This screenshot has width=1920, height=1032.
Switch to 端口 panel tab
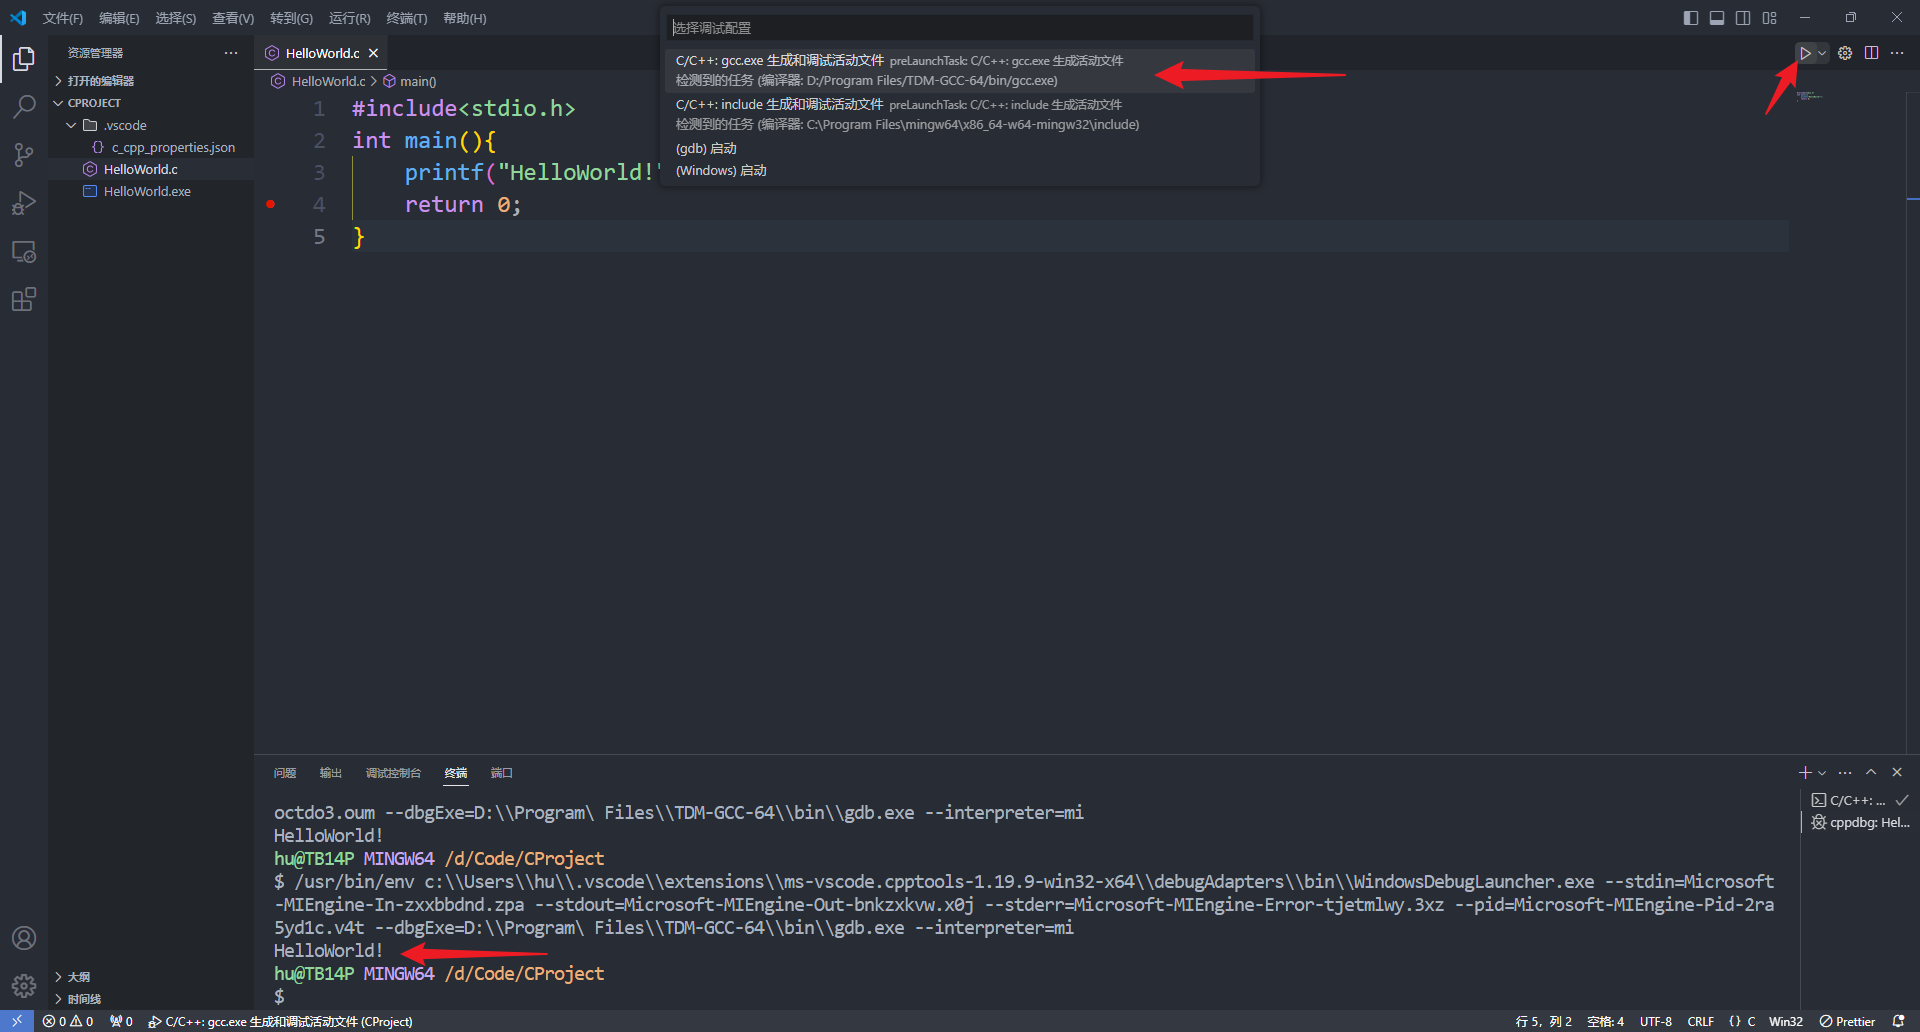pos(501,773)
